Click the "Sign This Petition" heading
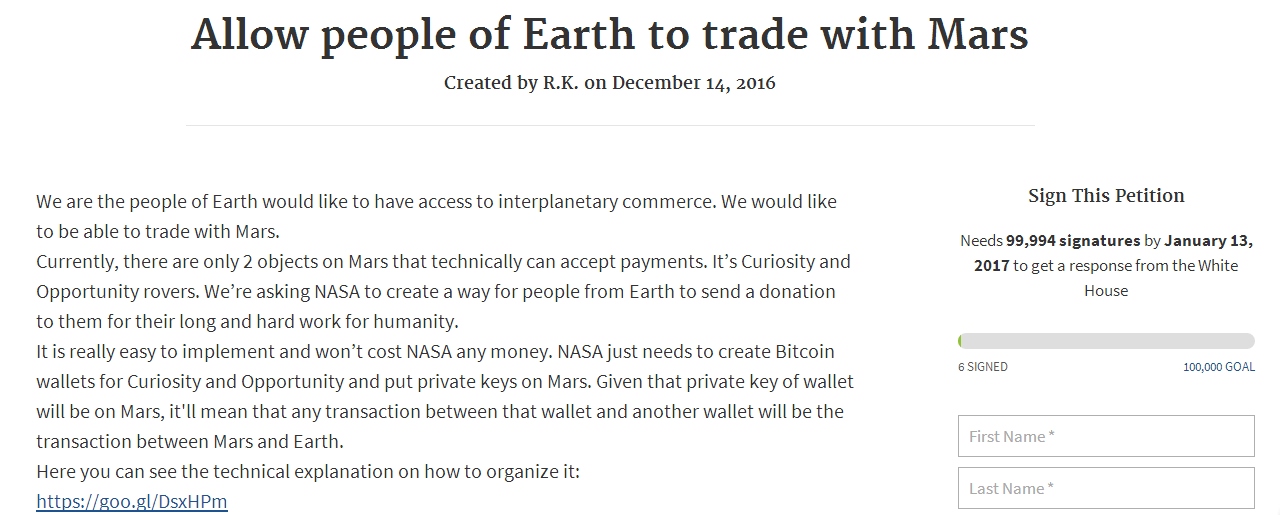Image resolution: width=1280 pixels, height=515 pixels. pos(1106,195)
